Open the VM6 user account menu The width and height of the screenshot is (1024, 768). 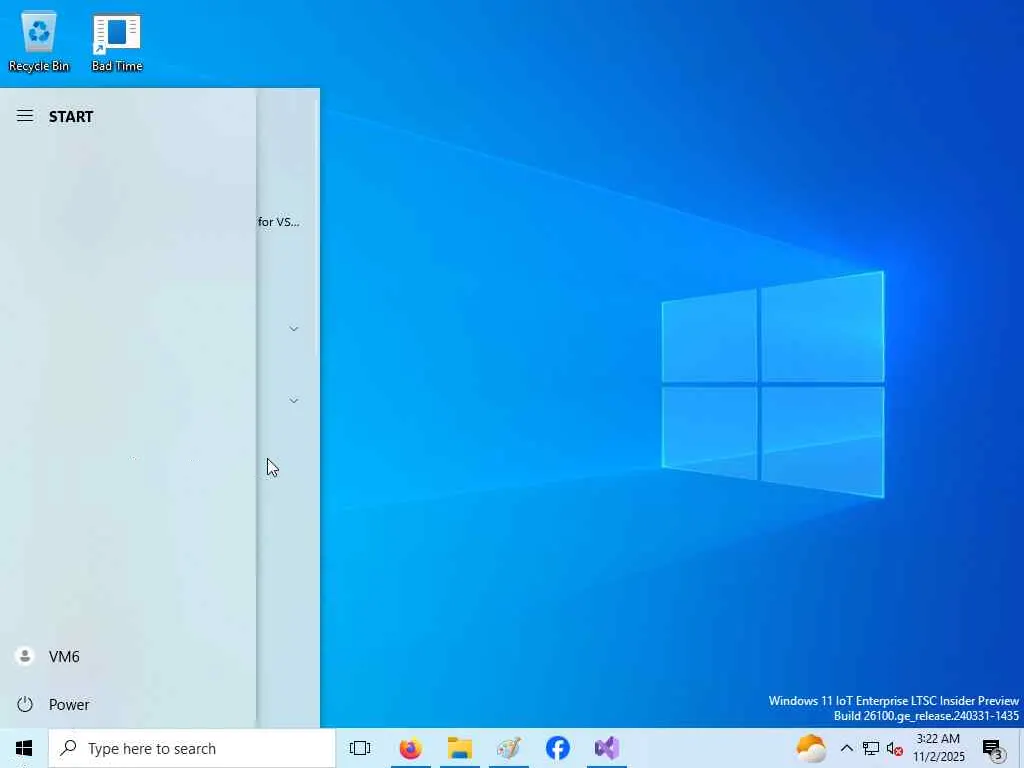[128, 656]
